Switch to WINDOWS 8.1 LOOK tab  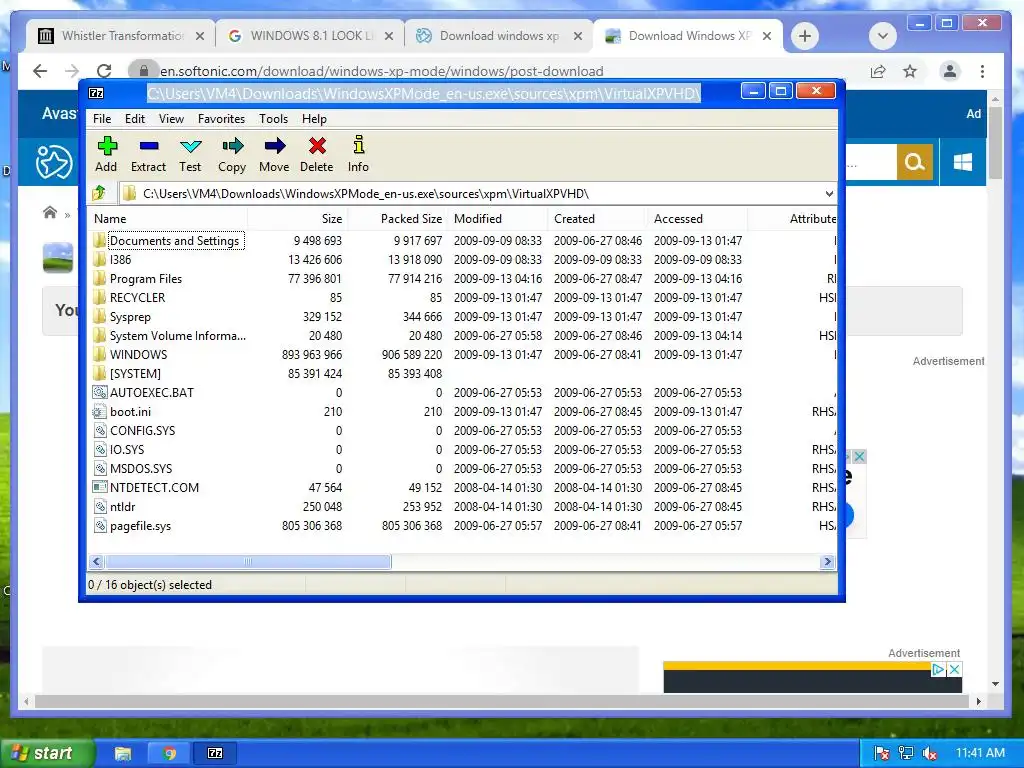[x=310, y=36]
